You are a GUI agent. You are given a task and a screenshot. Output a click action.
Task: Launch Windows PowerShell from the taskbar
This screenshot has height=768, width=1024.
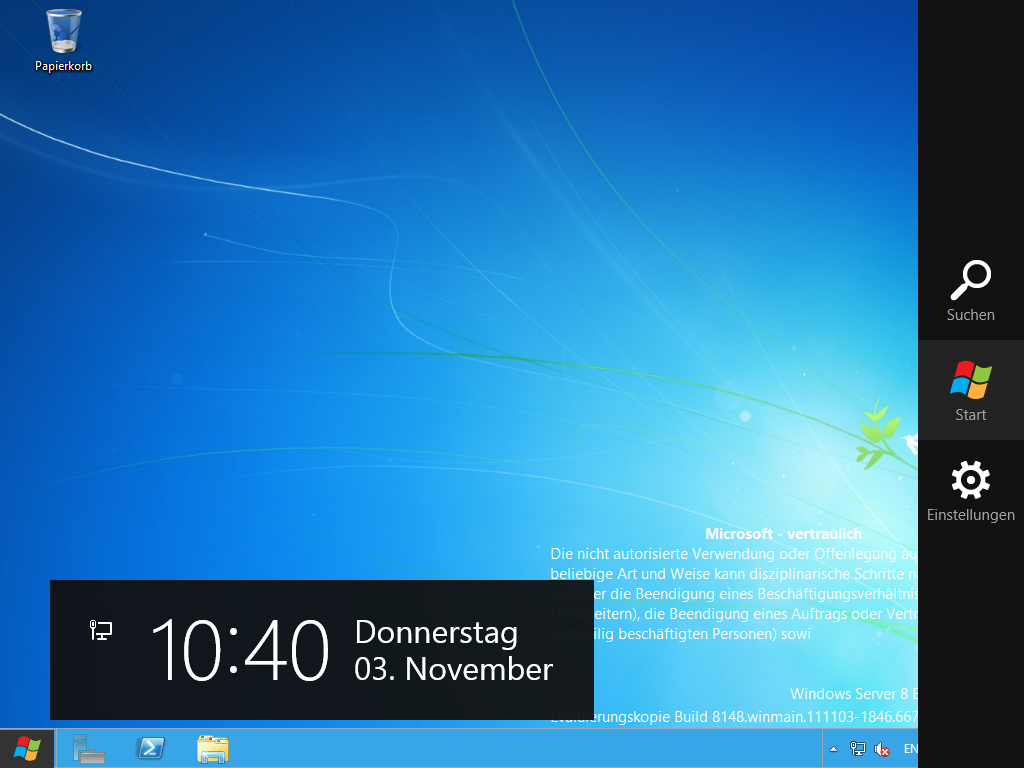point(151,749)
